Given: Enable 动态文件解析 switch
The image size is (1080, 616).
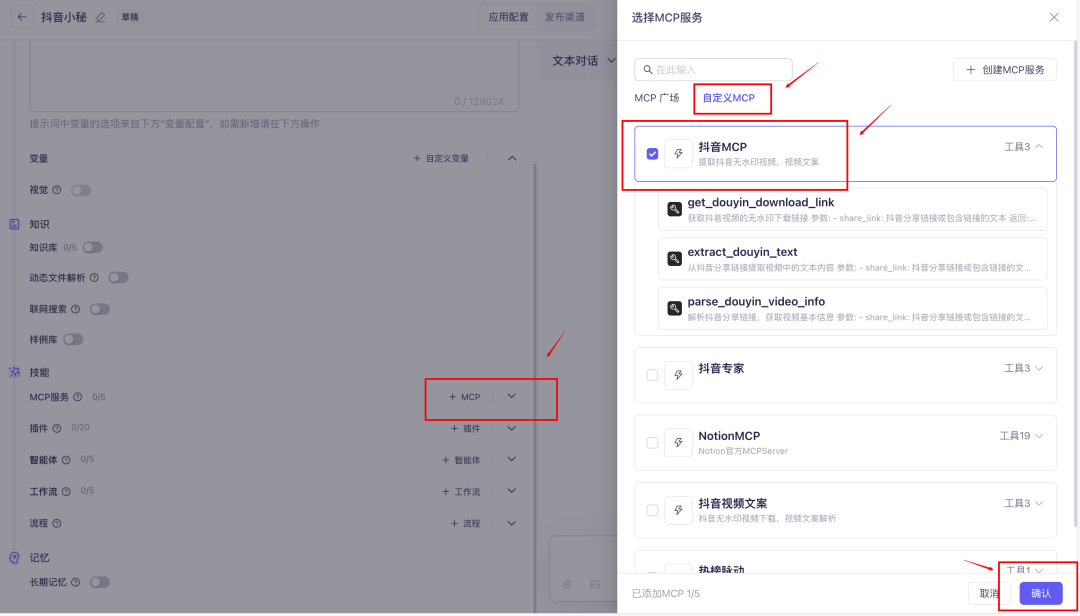Looking at the screenshot, I should tap(118, 278).
